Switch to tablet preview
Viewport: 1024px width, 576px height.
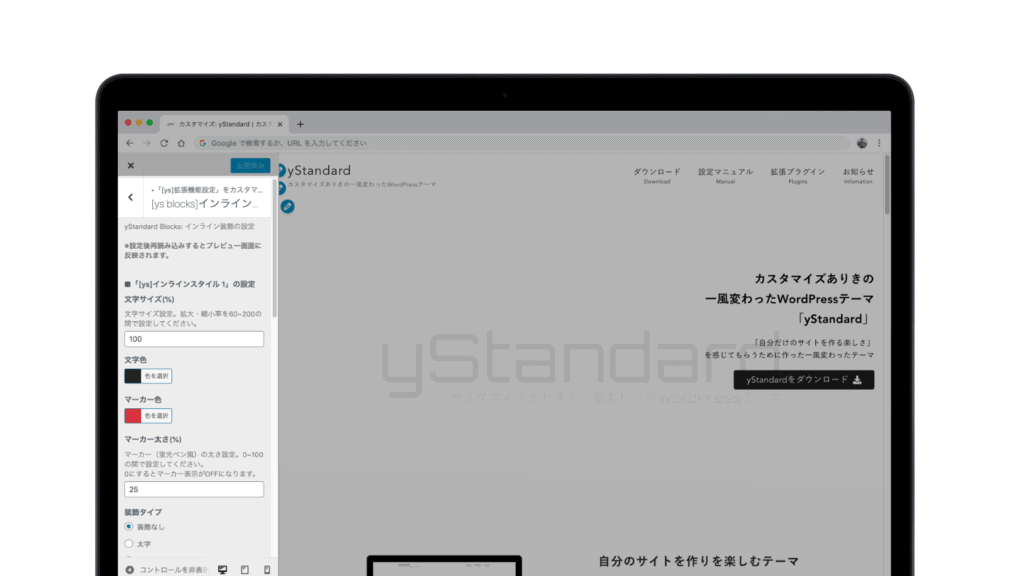[x=245, y=569]
